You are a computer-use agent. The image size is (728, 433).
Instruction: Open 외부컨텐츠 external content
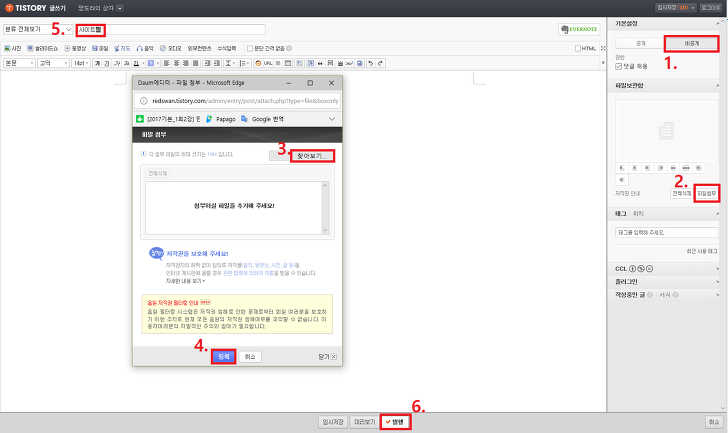(x=199, y=48)
